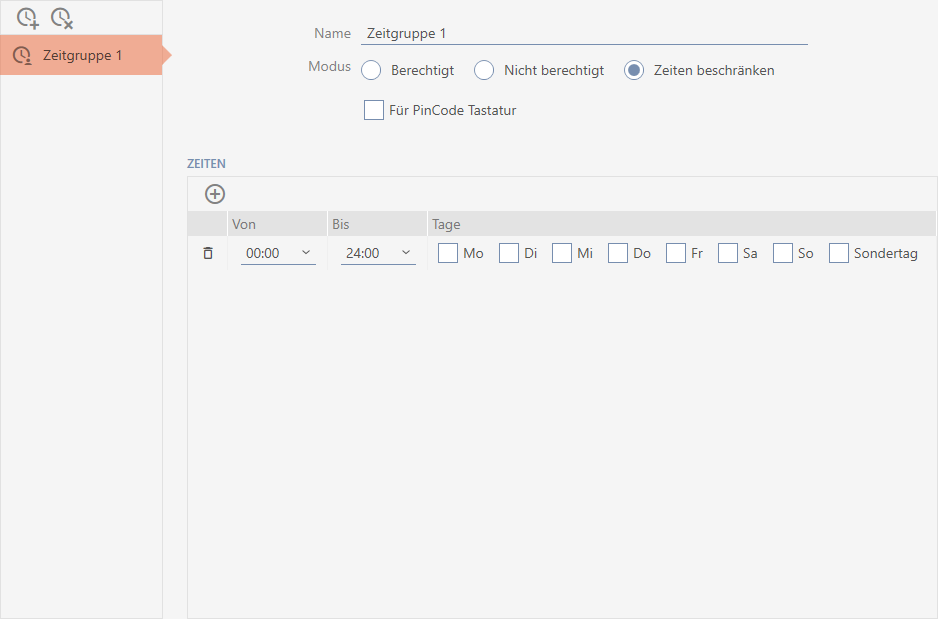
Task: Click the delete time group clock icon
Action: point(62,17)
